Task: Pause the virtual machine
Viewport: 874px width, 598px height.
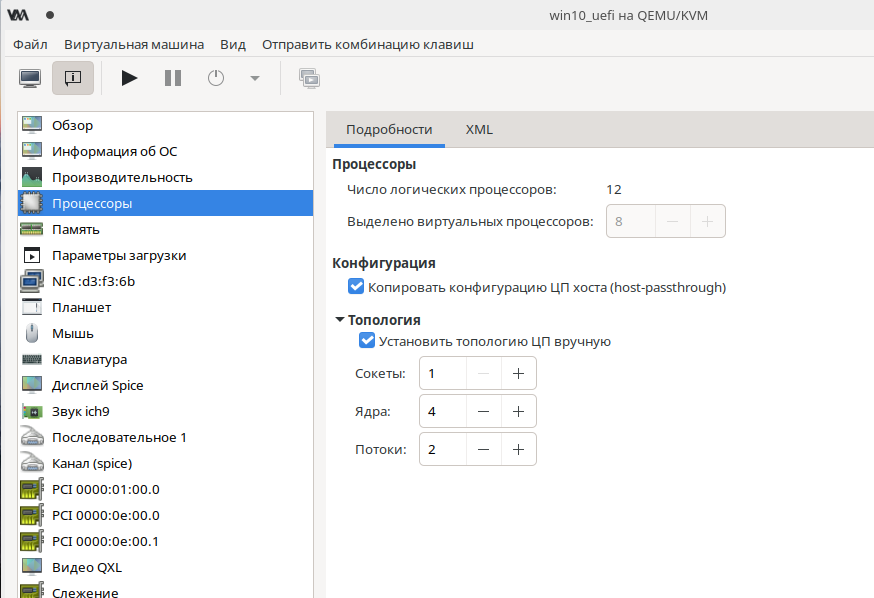Action: coord(173,78)
